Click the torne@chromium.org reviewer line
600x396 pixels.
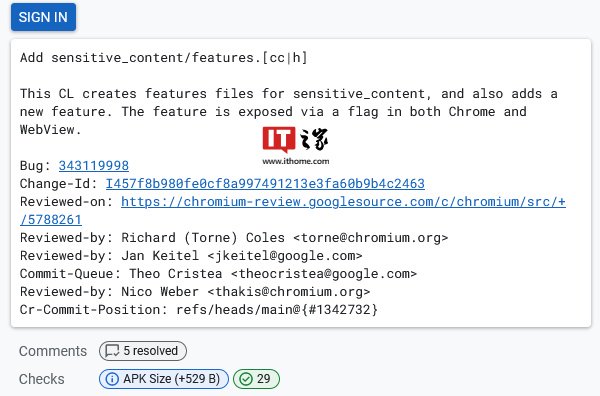point(234,238)
